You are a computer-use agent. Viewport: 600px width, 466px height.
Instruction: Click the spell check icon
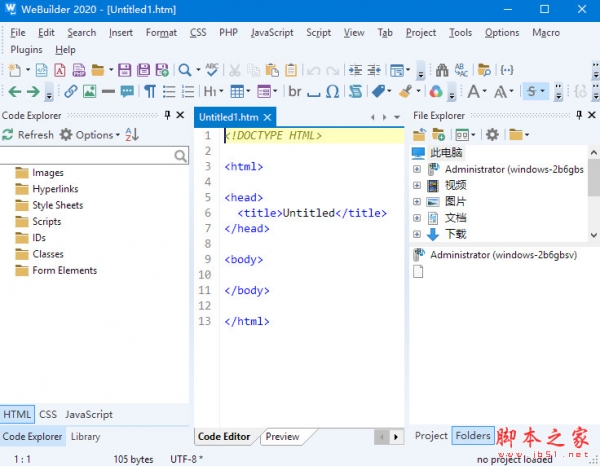[212, 70]
